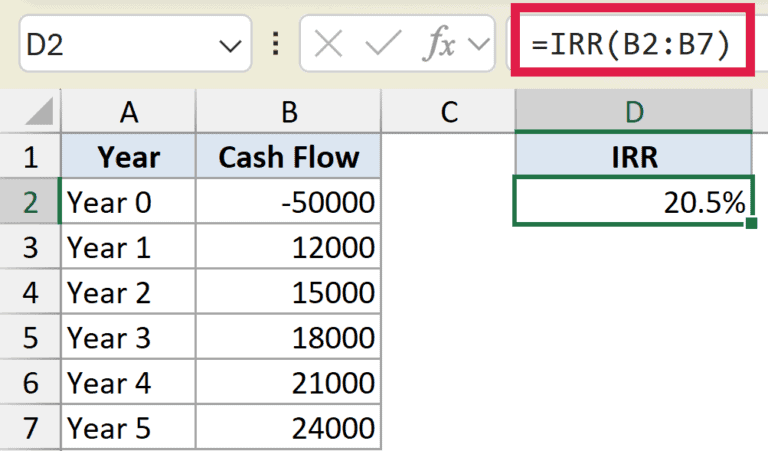Screen dimensions: 768x451
Task: Click the Cancel (X) formula icon
Action: click(x=328, y=44)
